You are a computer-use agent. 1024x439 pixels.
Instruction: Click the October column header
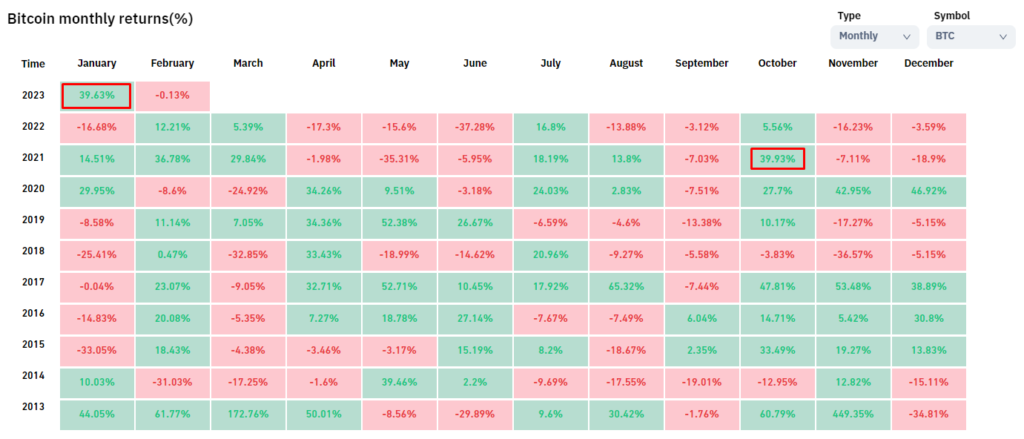coord(777,63)
